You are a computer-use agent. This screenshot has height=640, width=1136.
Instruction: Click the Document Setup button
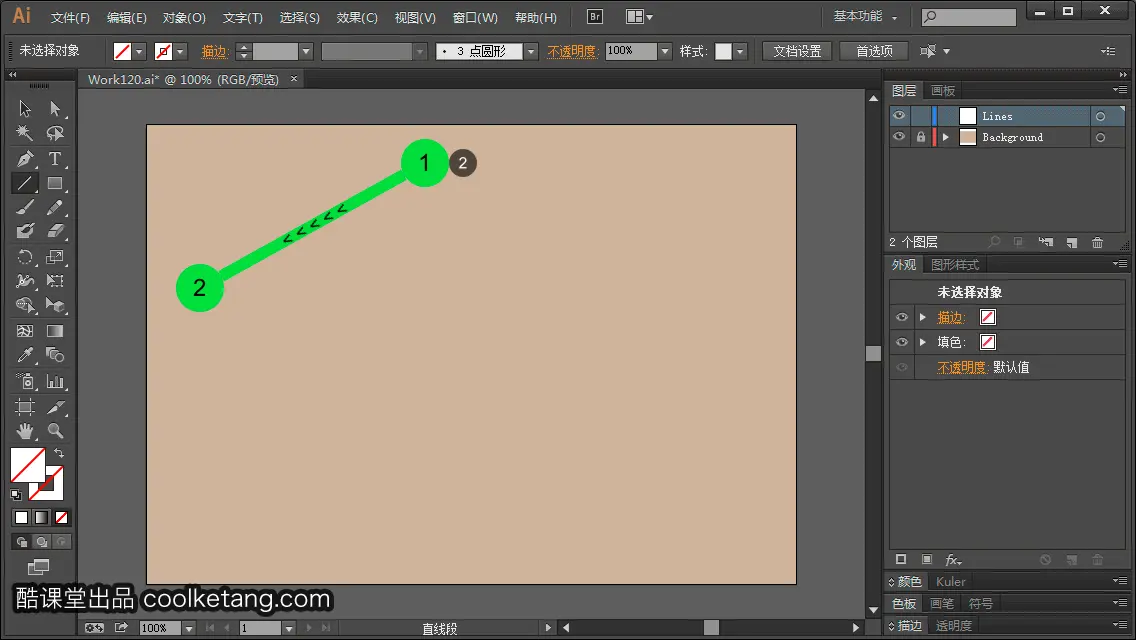(x=797, y=51)
